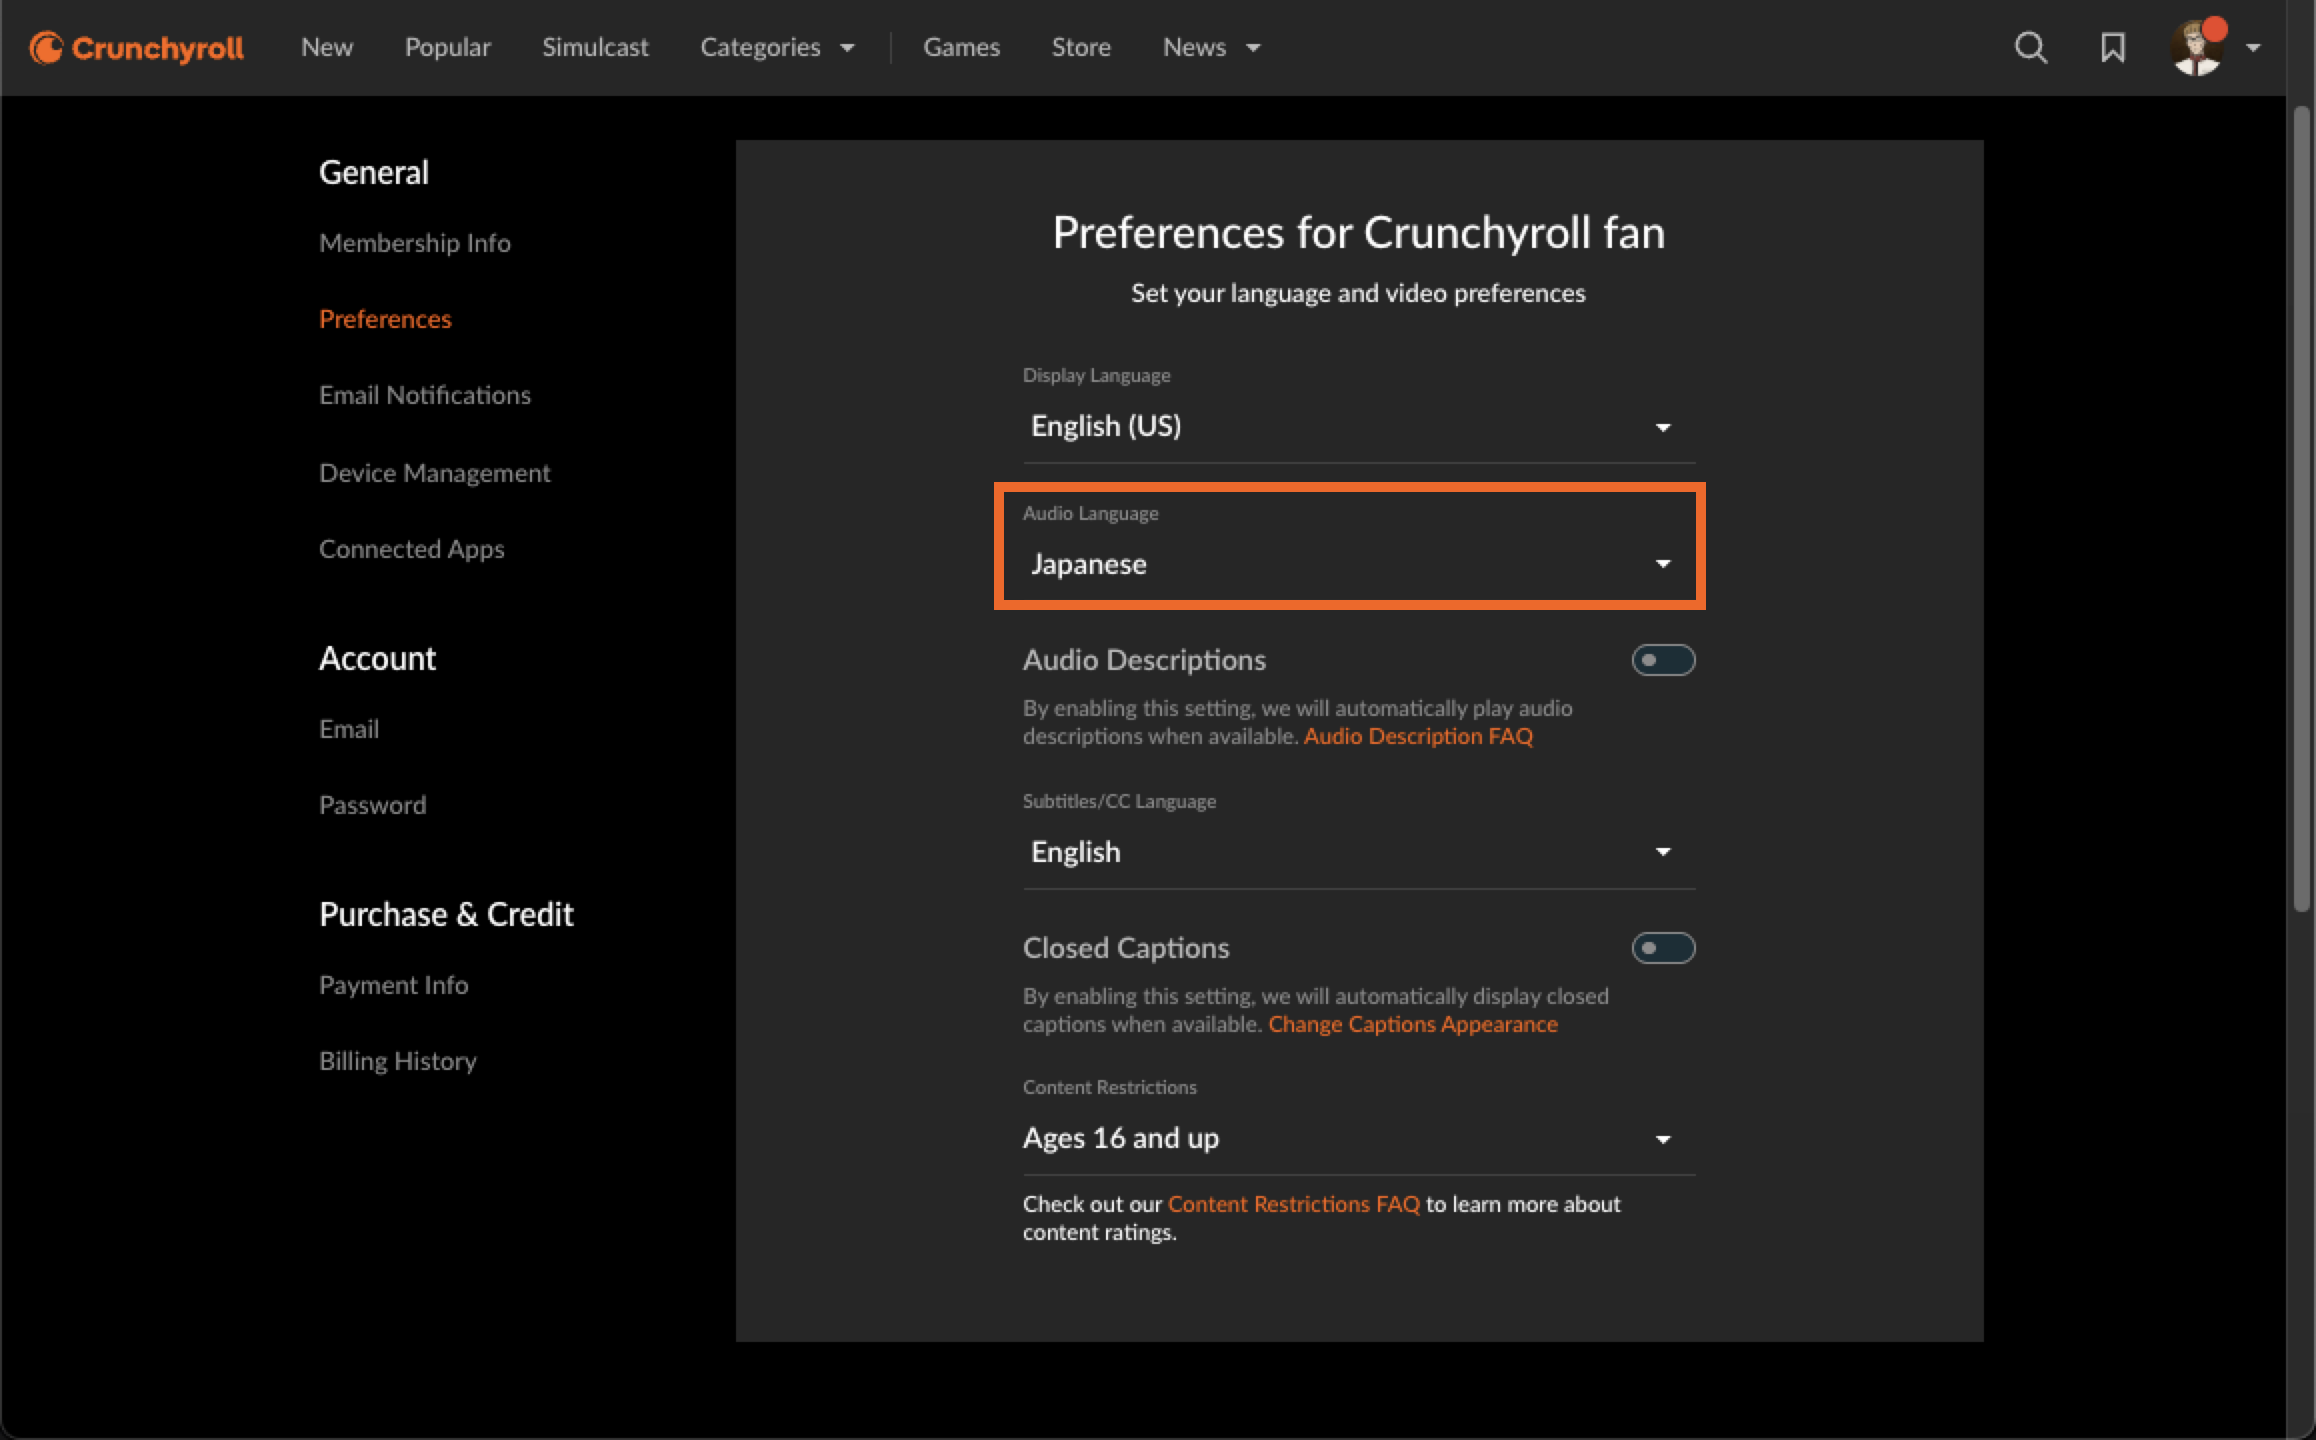The width and height of the screenshot is (2316, 1440).
Task: Open the watchlist bookmark icon
Action: pyautogui.click(x=2112, y=47)
